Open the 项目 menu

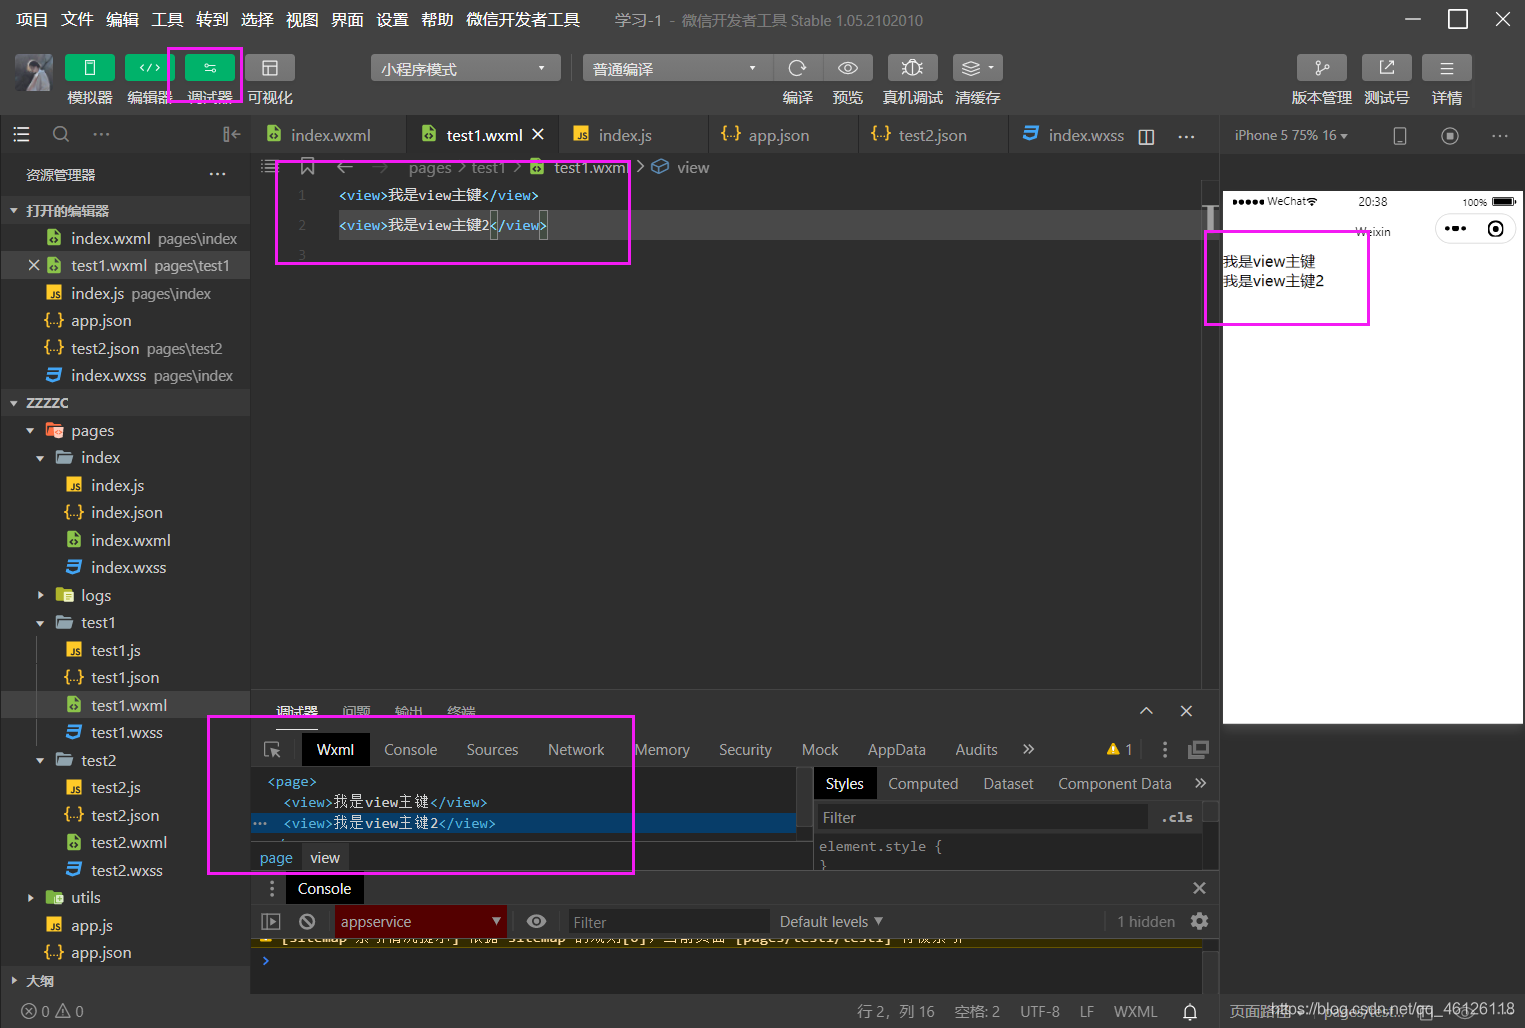32,20
